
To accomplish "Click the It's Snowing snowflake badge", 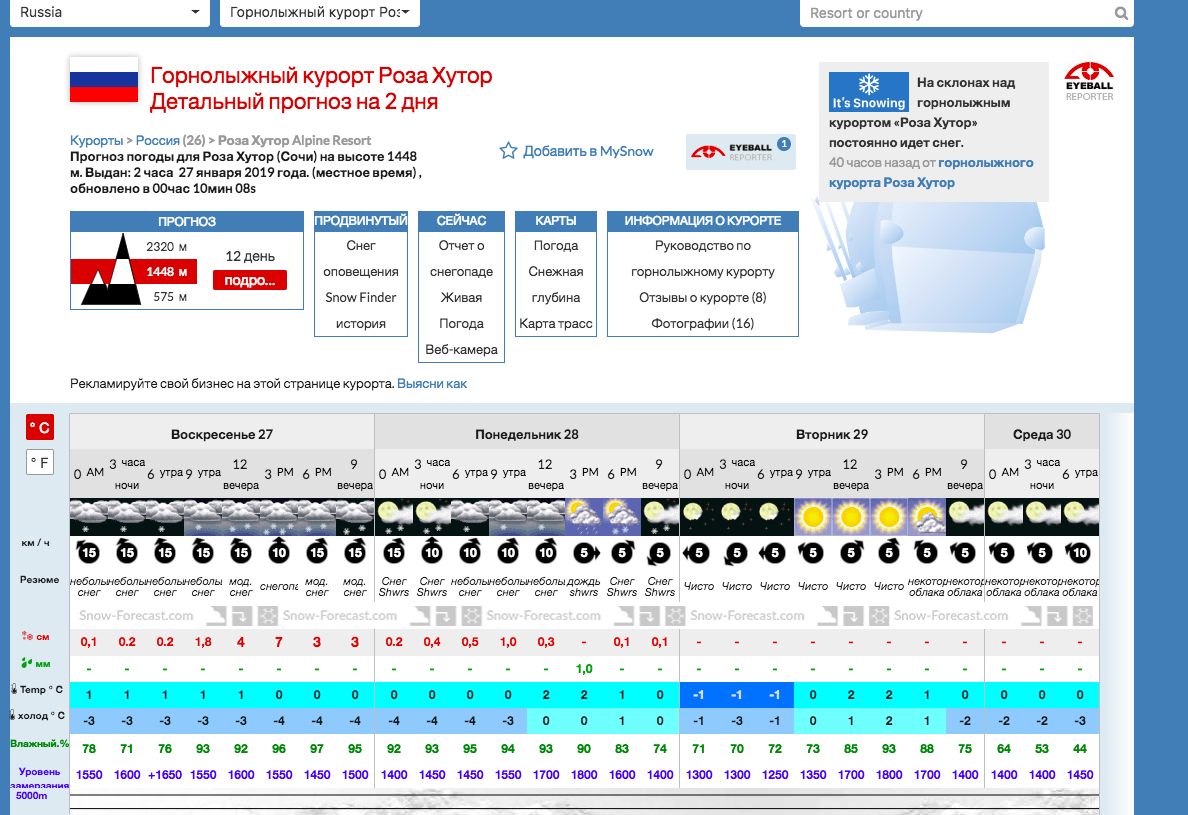I will (868, 92).
